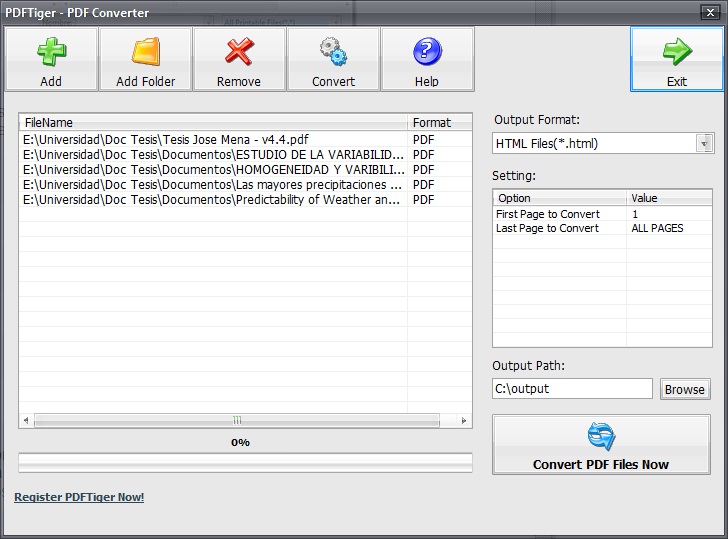This screenshot has width=728, height=539.
Task: Click the blue swirl Convert PDF Files Now icon
Action: (601, 436)
